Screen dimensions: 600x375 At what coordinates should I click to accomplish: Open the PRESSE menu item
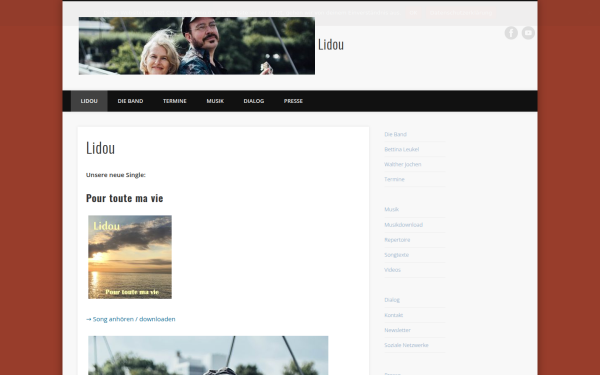[293, 101]
